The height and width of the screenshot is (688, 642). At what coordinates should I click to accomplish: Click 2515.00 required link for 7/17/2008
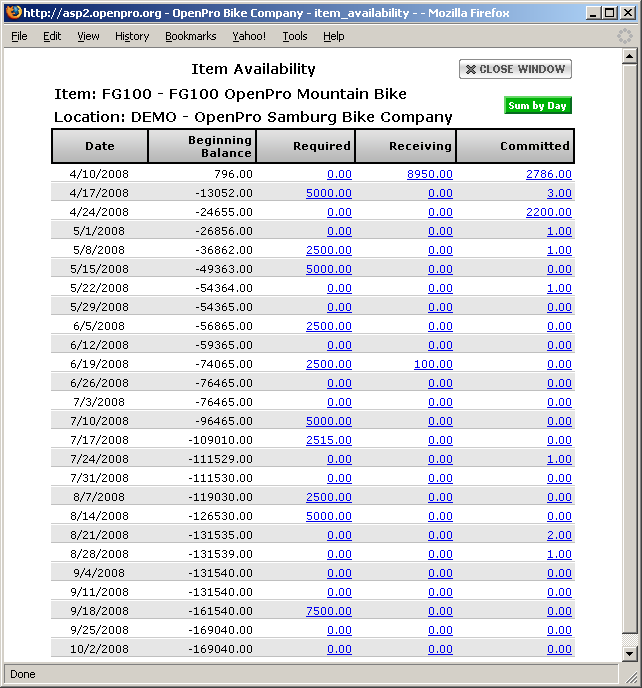(329, 440)
